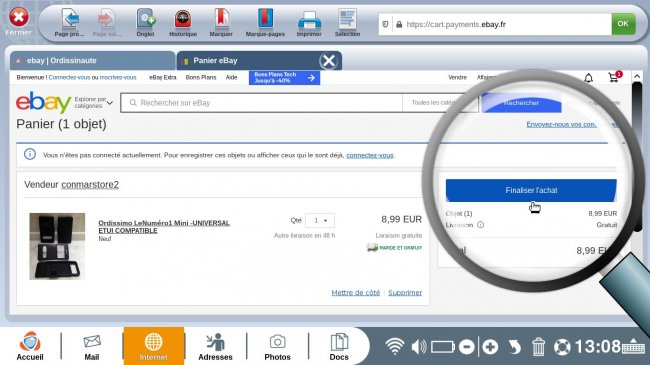The image size is (650, 365).
Task: Expand Explorer par catégories menu
Action: coord(94,102)
